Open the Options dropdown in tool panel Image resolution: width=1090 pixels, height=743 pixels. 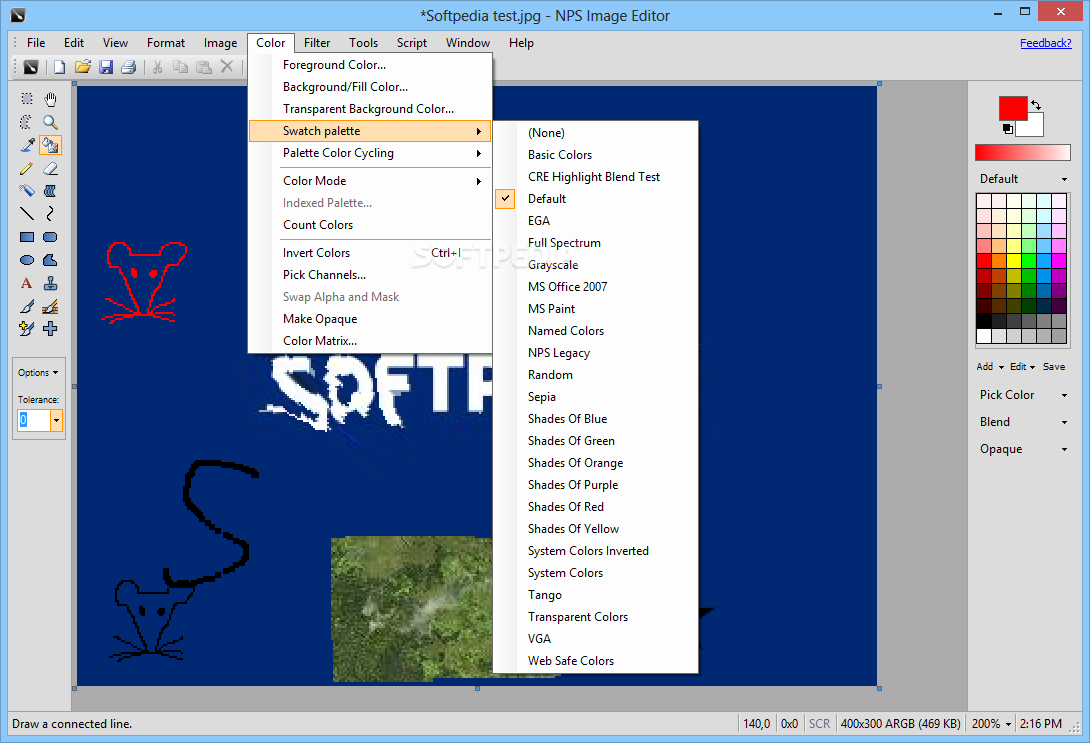(x=38, y=373)
